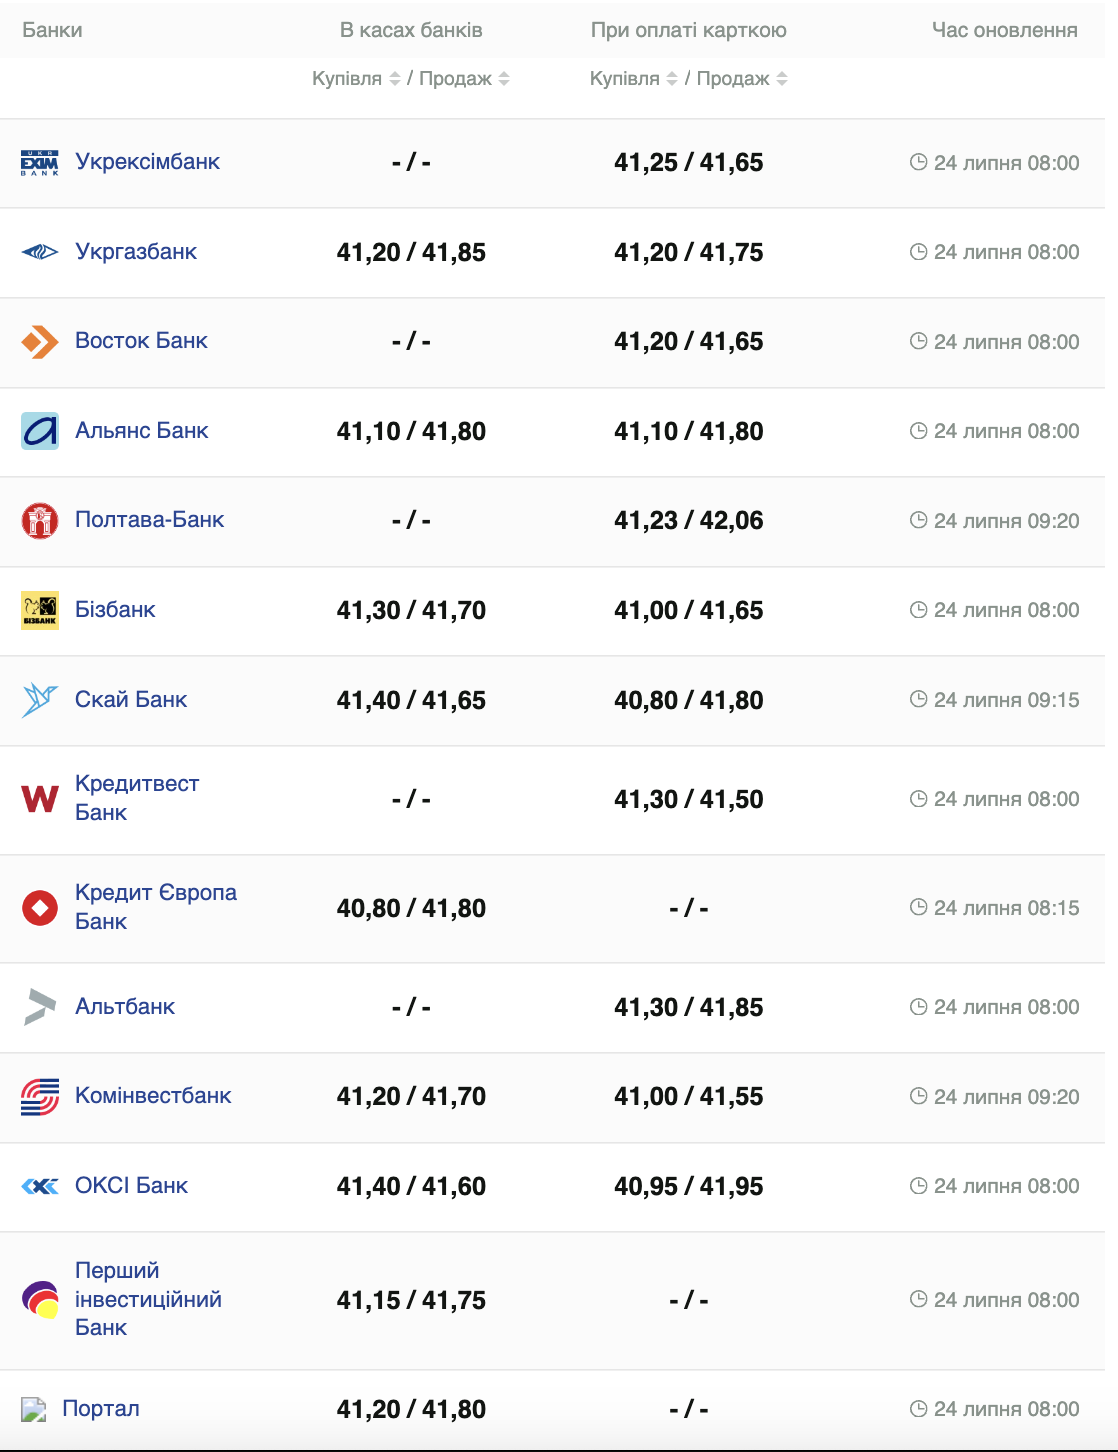Click the yellow Бізбанк logo
1118x1452 pixels.
(x=40, y=610)
